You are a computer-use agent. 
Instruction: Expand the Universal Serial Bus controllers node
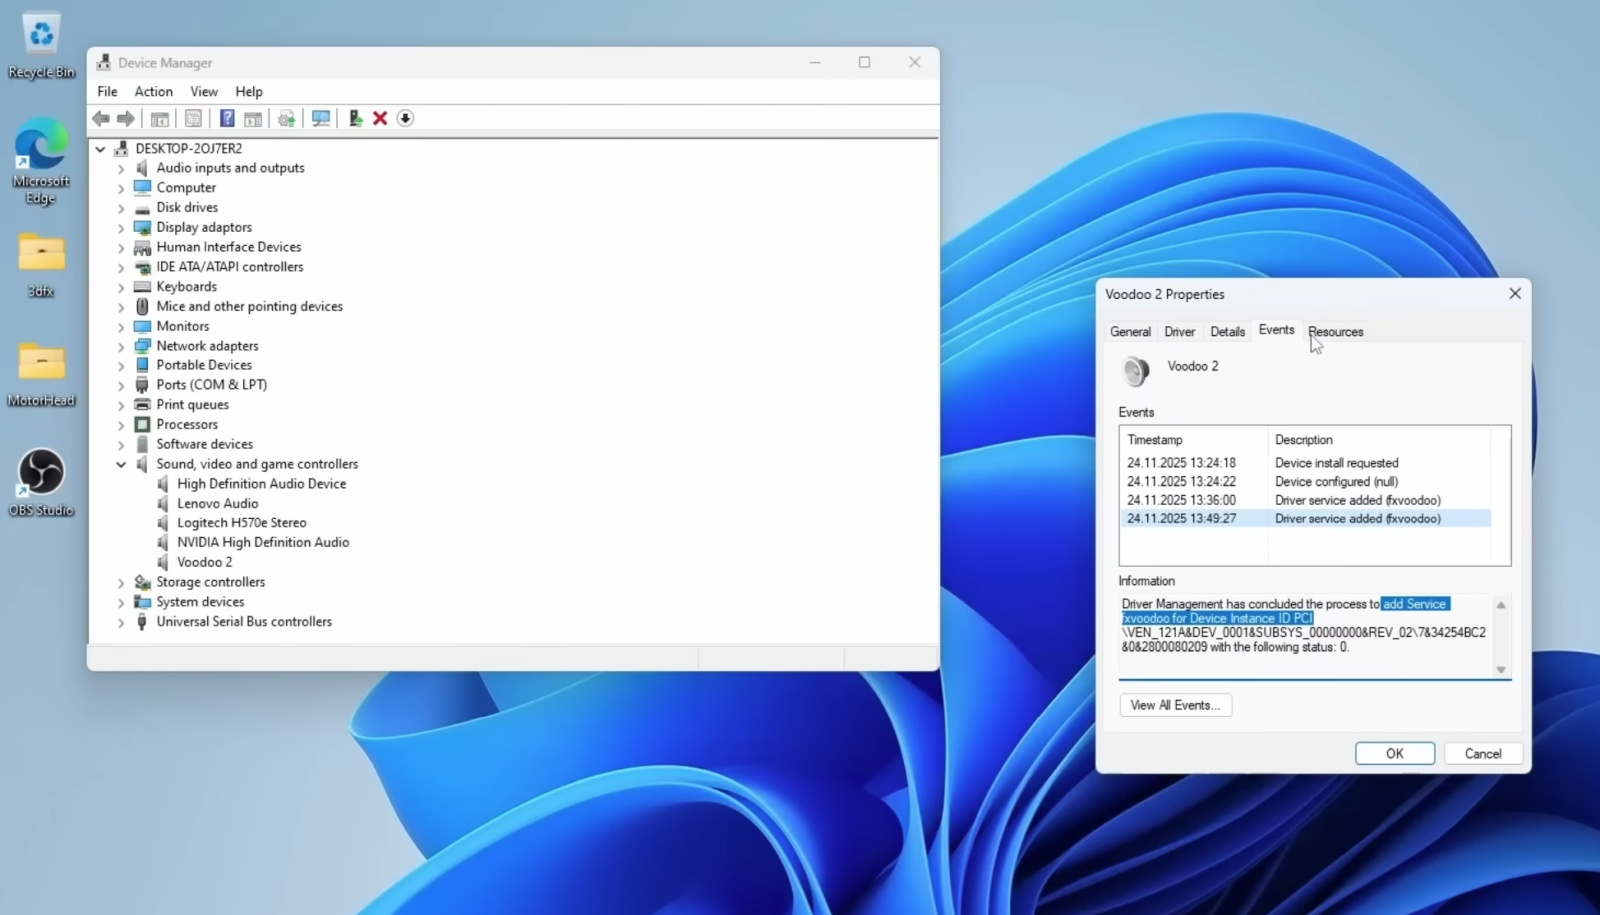click(121, 622)
